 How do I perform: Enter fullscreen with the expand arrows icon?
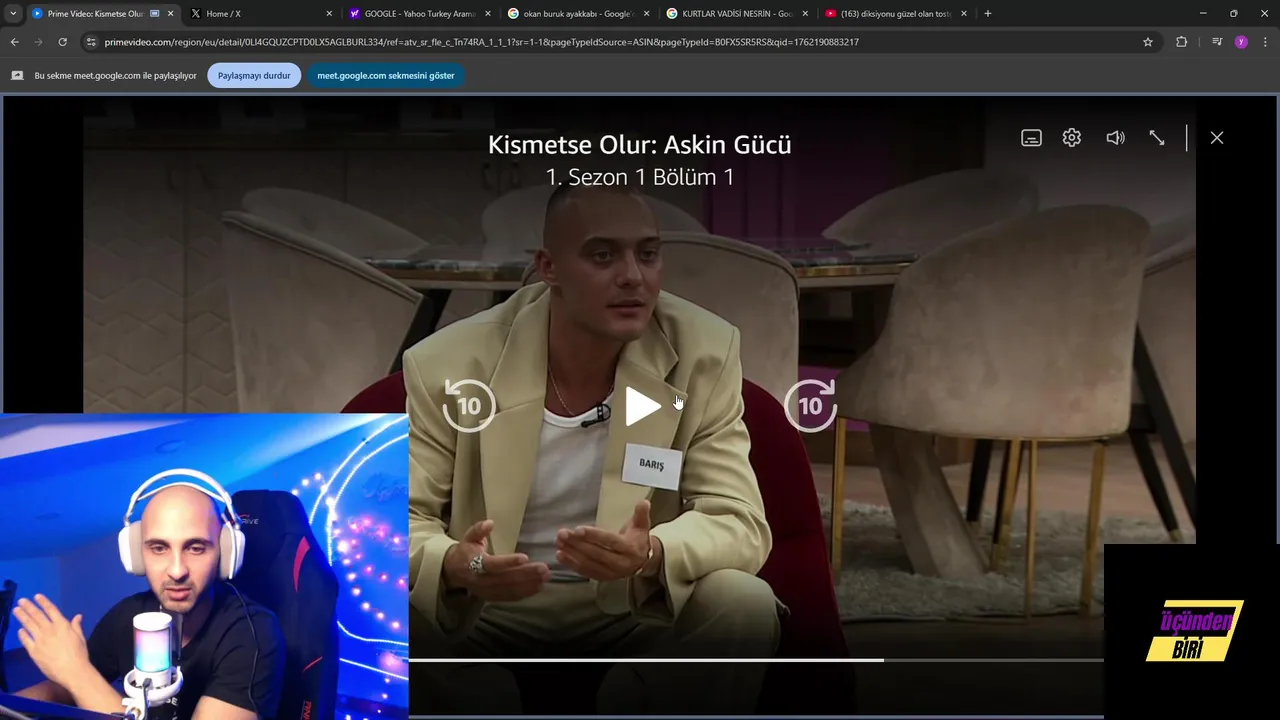(x=1157, y=138)
